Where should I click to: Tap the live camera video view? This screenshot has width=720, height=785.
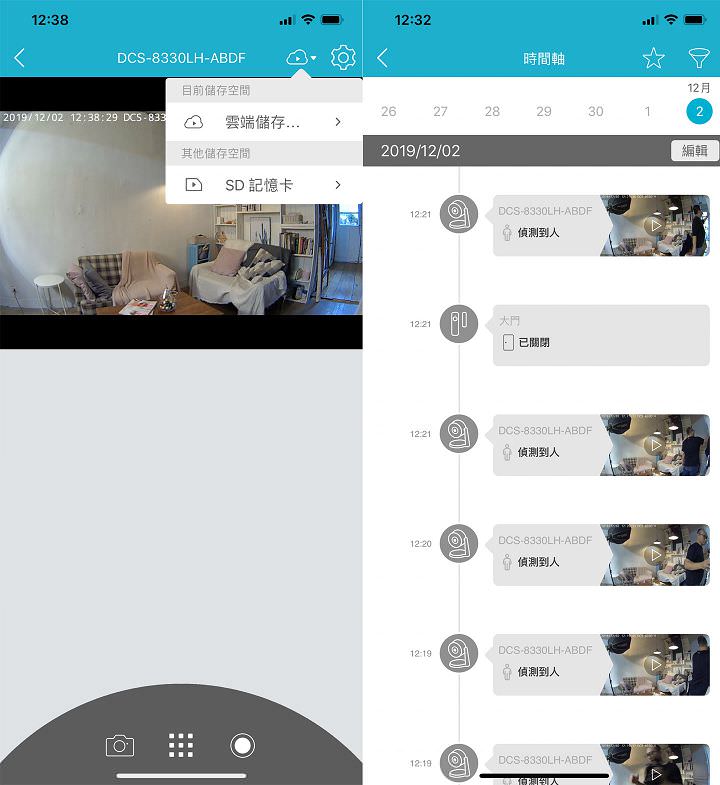[181, 213]
